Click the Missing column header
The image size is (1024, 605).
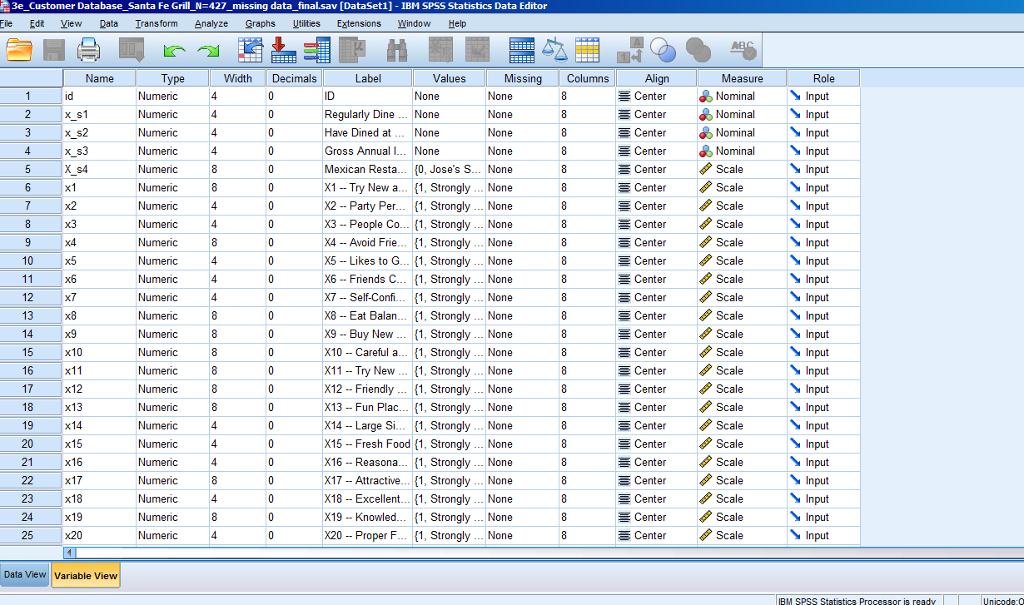(x=522, y=78)
